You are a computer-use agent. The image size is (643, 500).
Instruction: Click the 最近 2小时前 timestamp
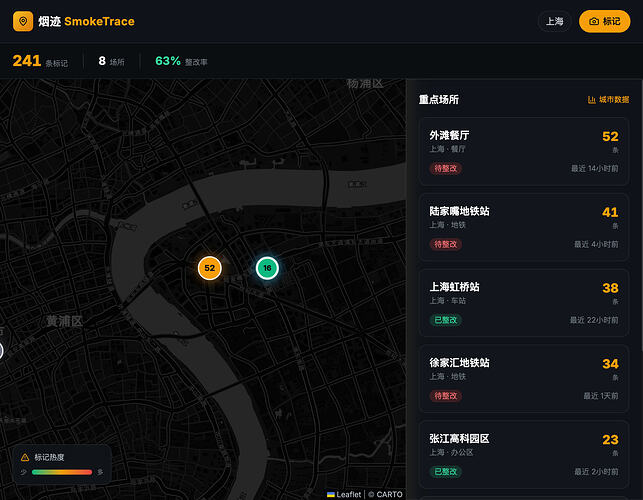[596, 472]
